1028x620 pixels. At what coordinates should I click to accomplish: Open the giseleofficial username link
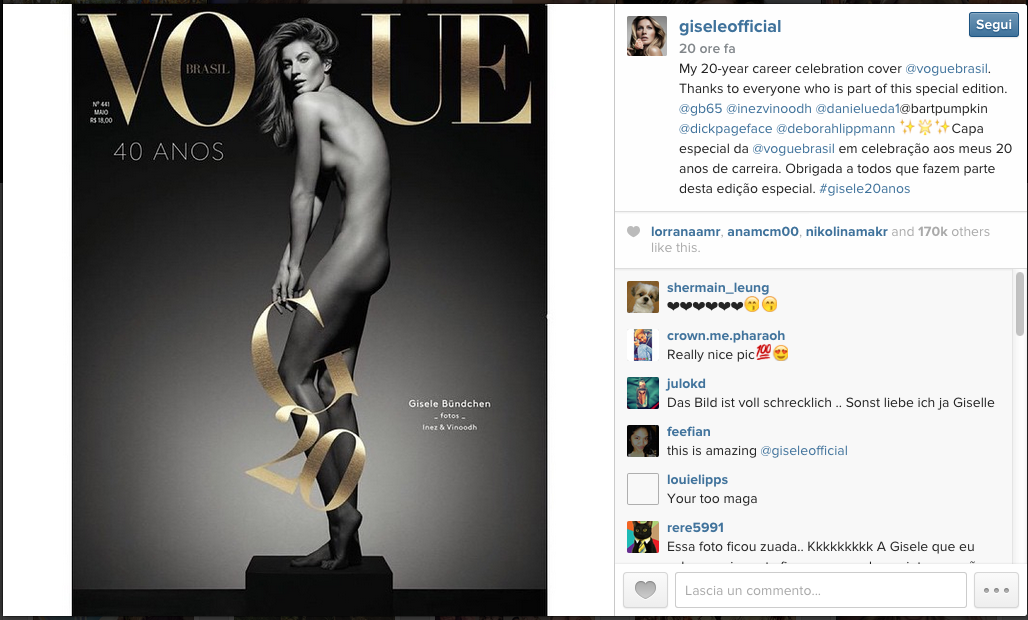click(730, 26)
